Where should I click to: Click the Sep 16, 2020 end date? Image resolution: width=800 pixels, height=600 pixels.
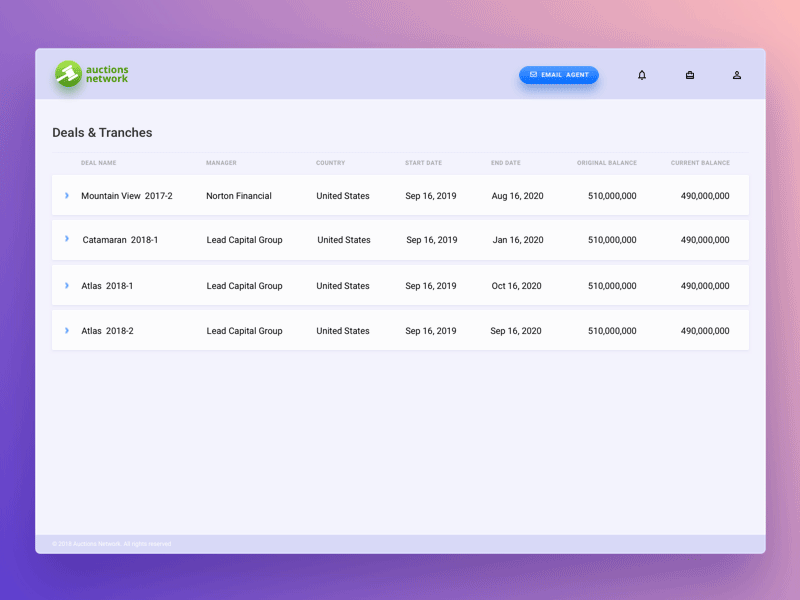[516, 331]
